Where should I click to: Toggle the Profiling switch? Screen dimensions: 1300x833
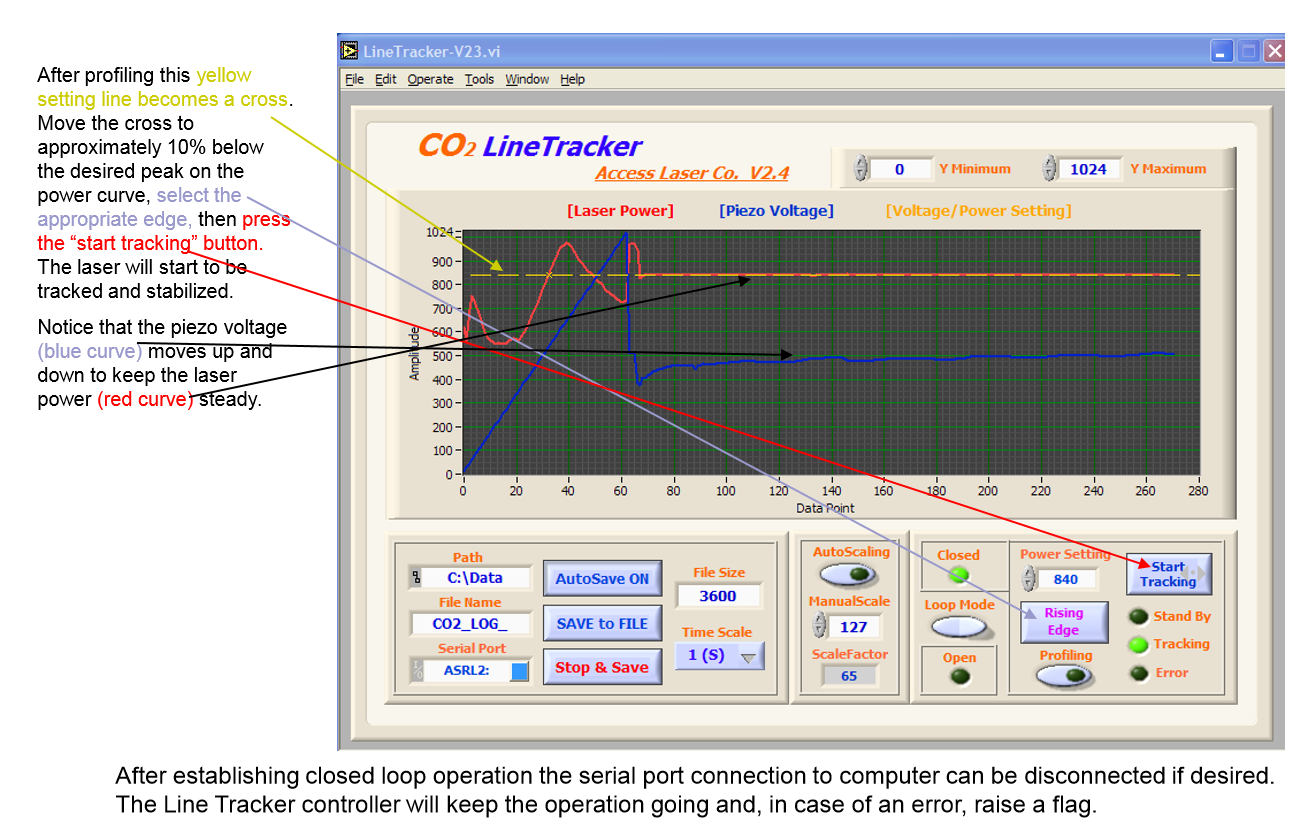1064,676
